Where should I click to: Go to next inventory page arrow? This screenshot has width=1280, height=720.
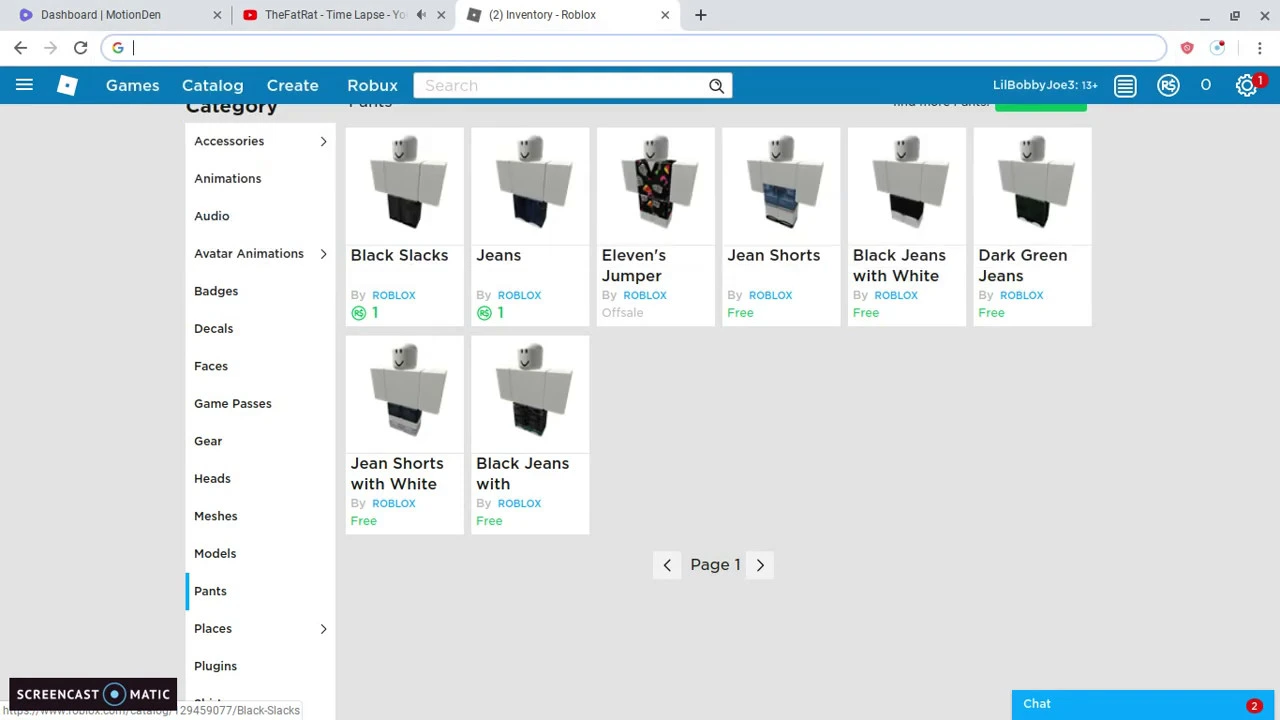tap(760, 565)
